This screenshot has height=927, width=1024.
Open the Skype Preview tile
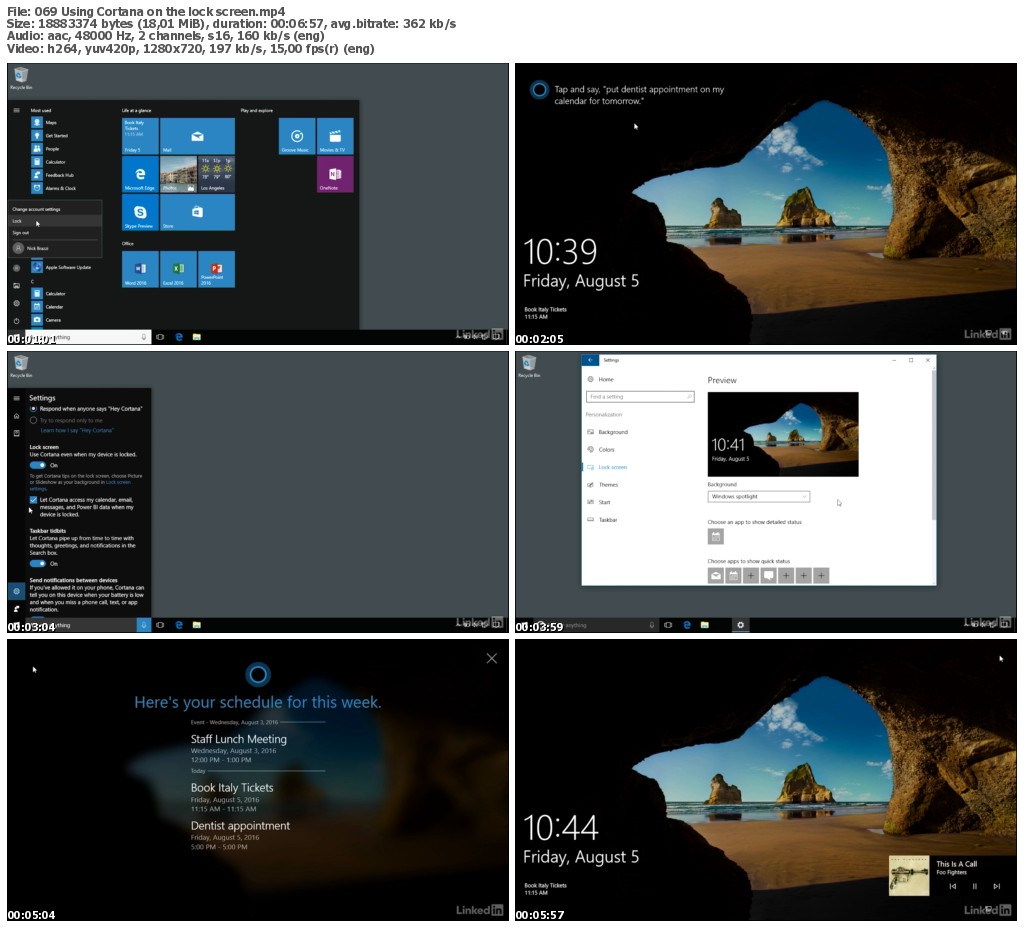(x=140, y=212)
